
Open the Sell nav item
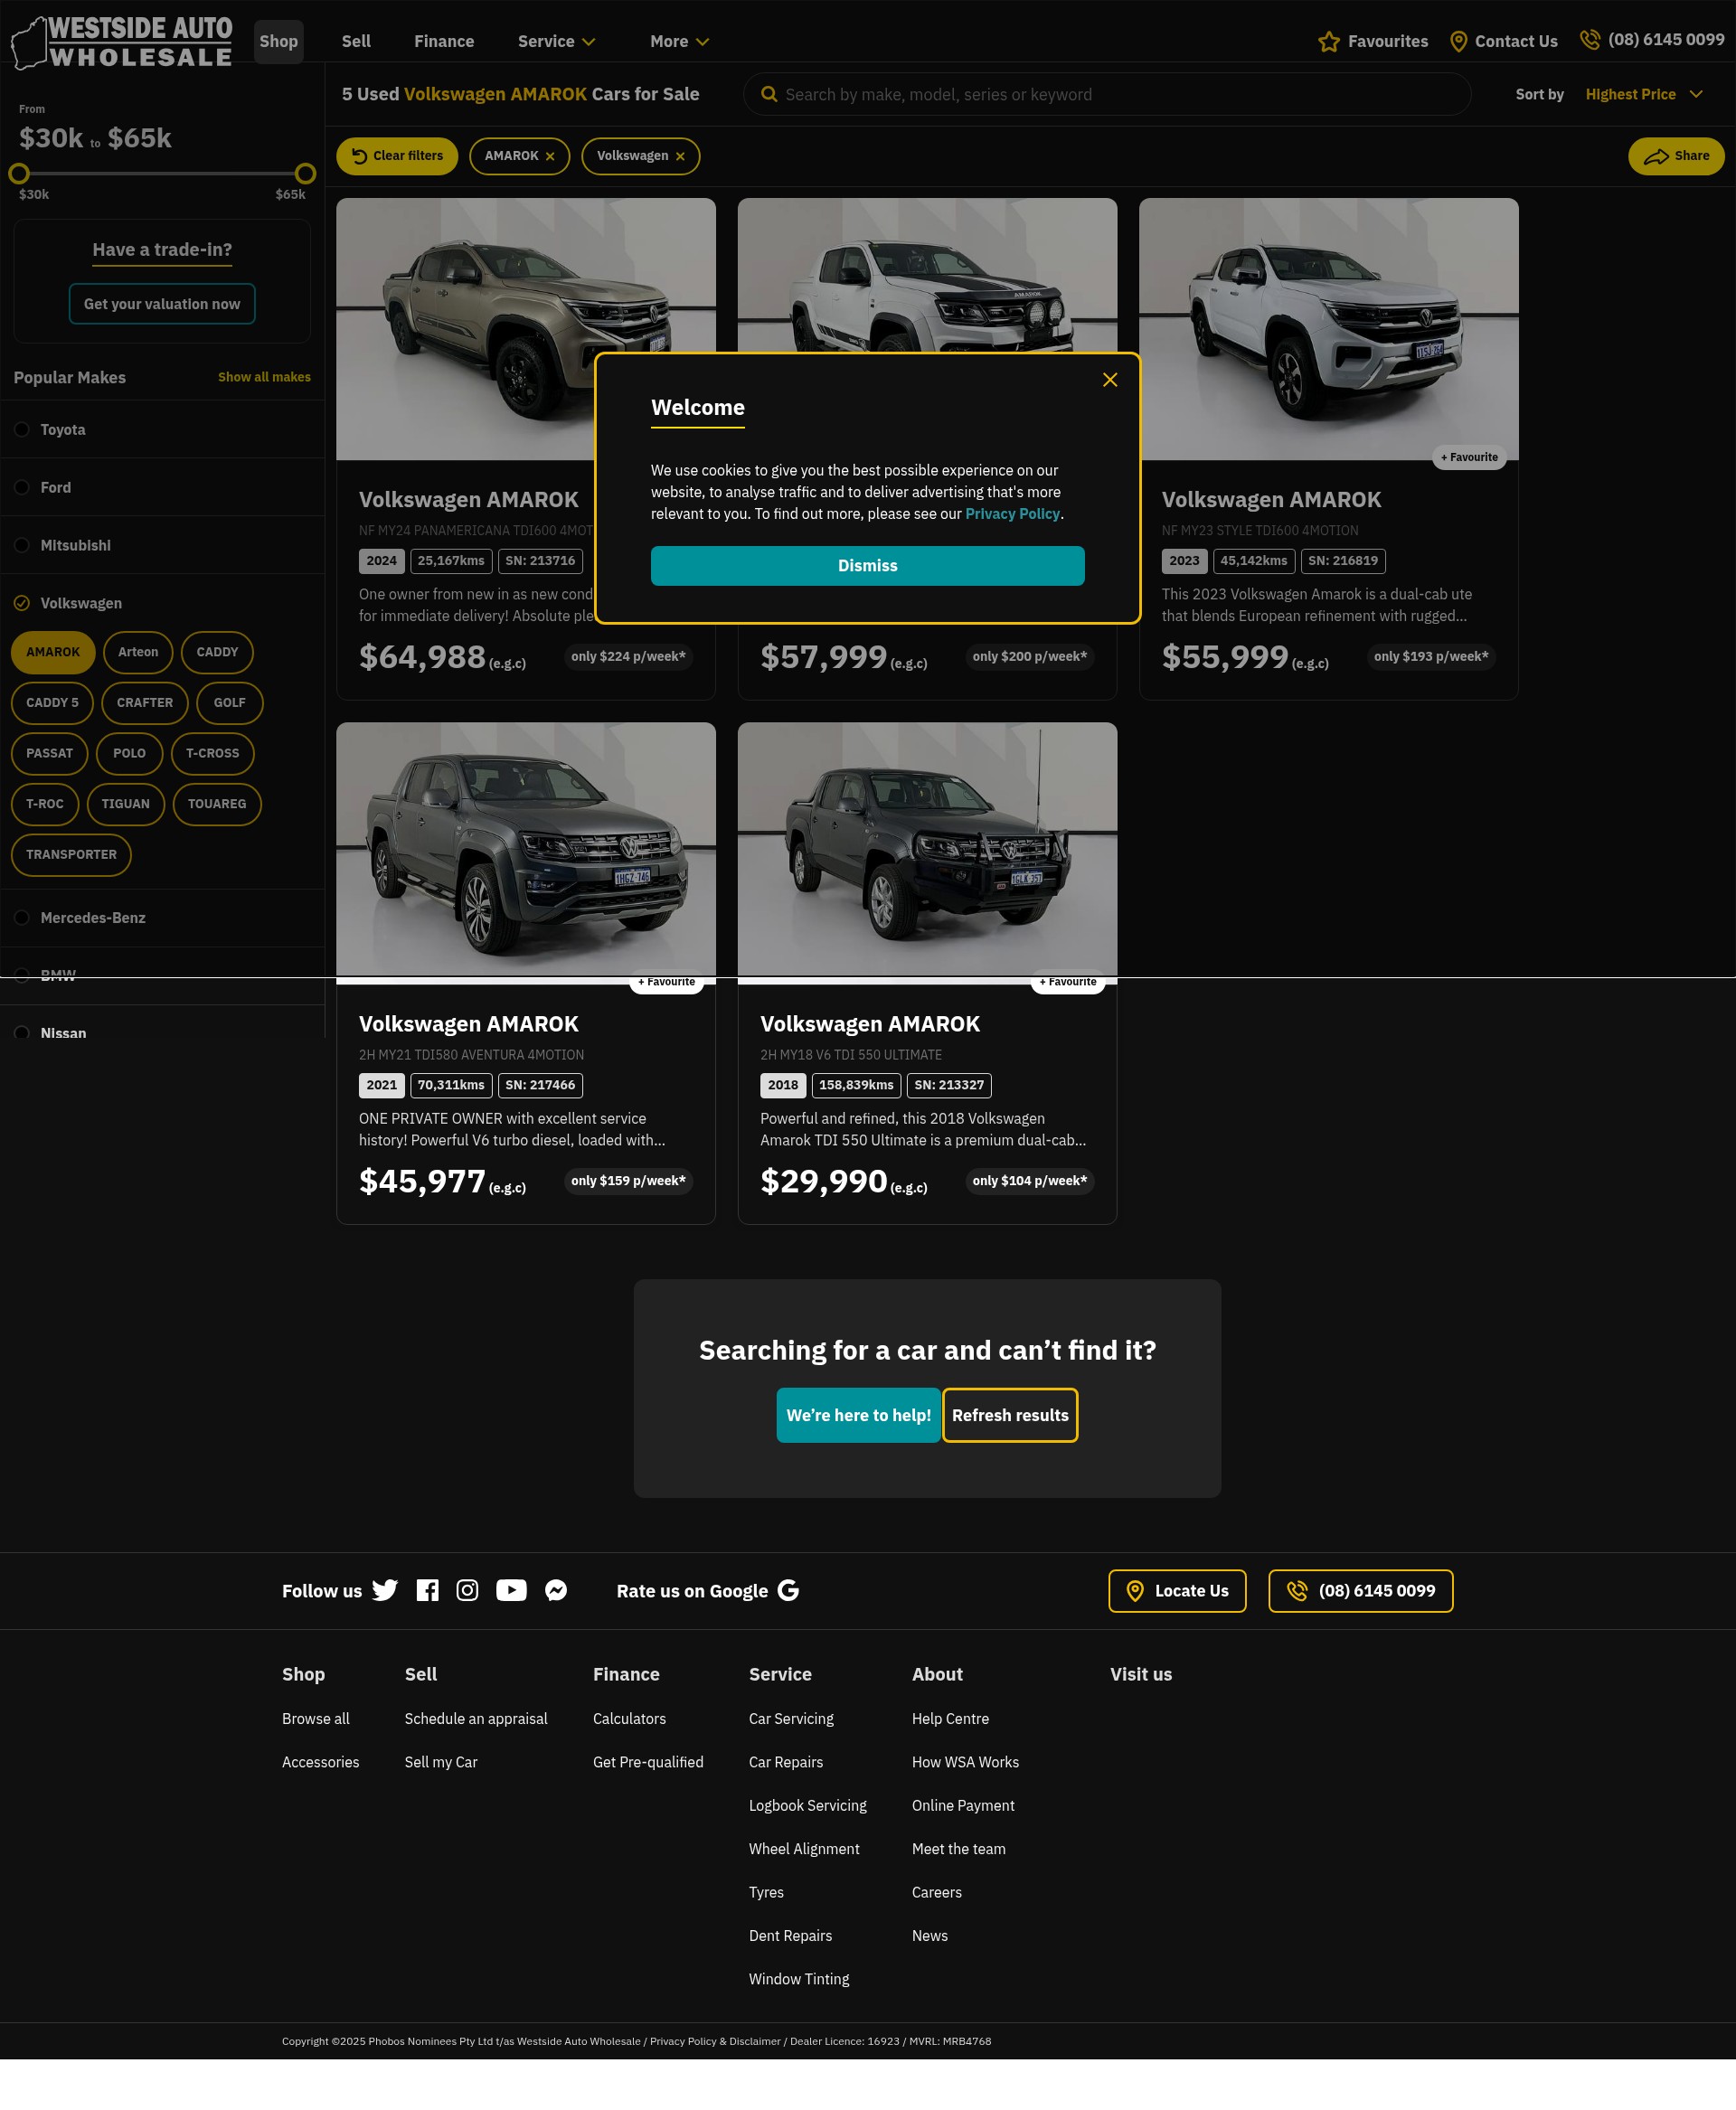point(356,41)
